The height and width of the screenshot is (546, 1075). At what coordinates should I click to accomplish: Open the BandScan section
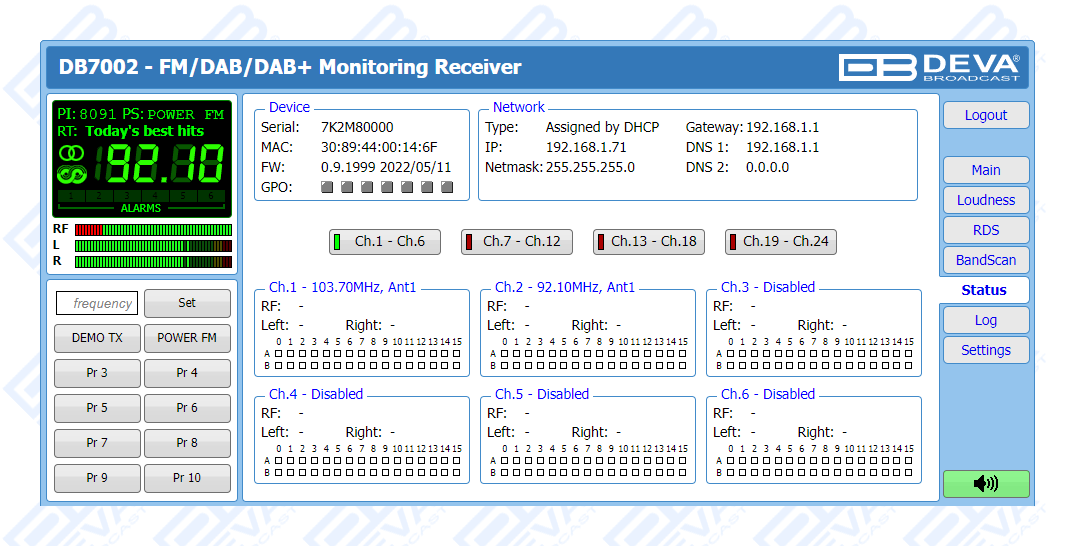click(x=985, y=260)
